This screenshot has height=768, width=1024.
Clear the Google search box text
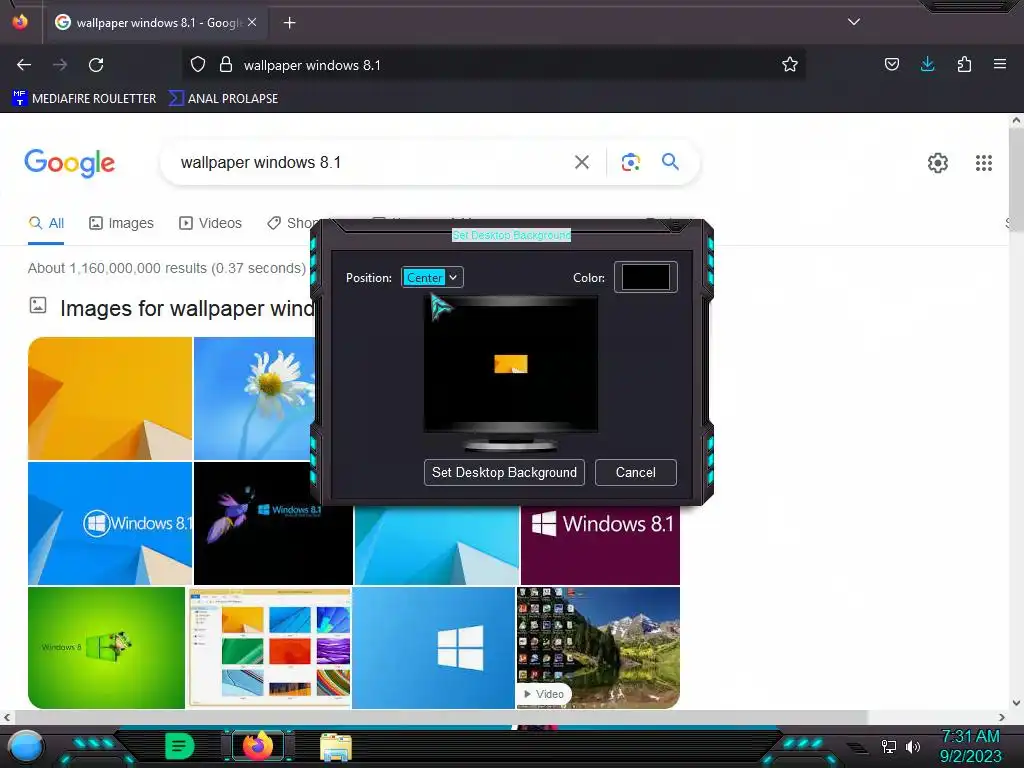[582, 163]
